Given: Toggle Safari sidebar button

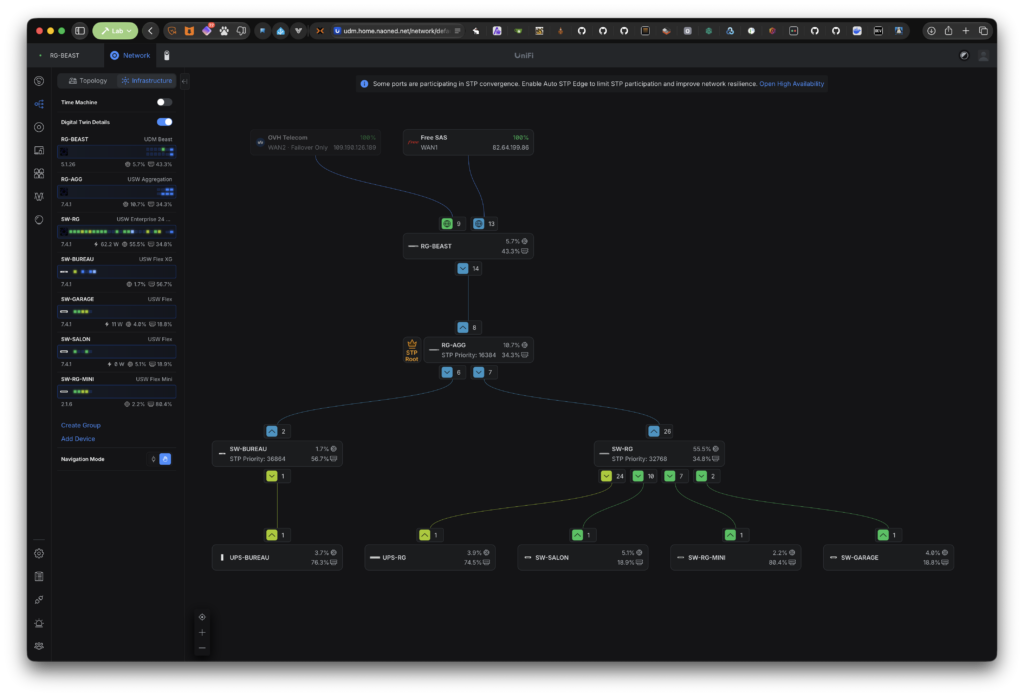Looking at the screenshot, I should tap(80, 31).
